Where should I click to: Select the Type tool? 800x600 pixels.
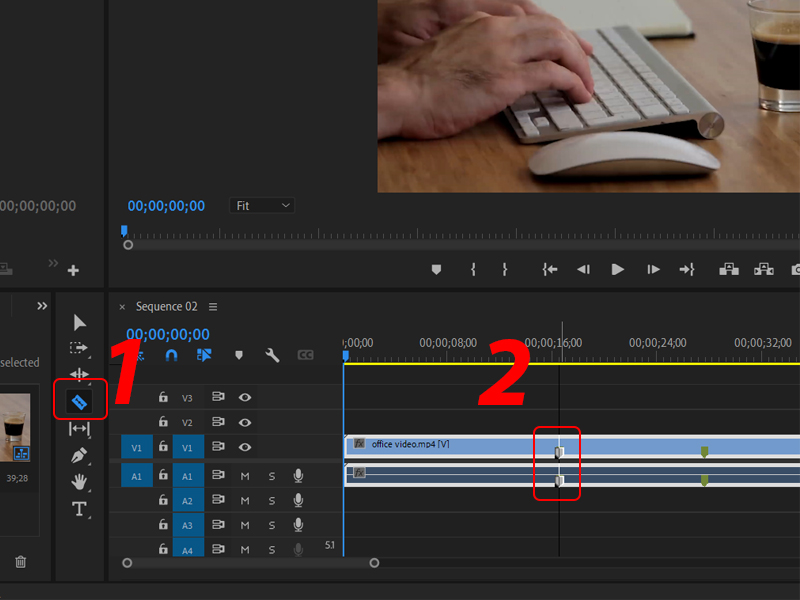click(x=79, y=509)
